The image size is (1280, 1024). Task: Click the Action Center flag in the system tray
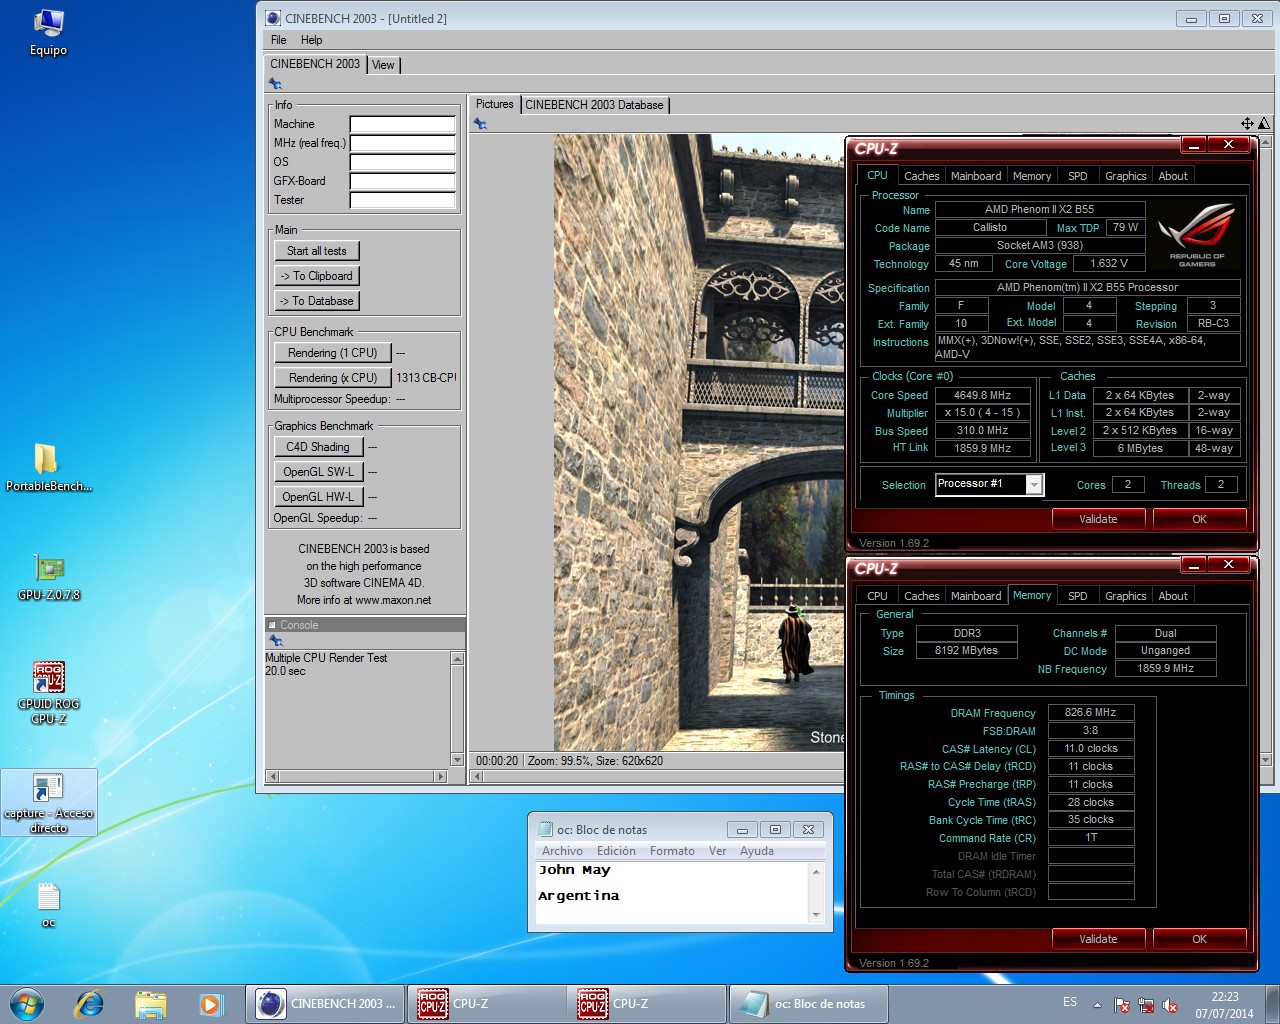pos(1122,1006)
